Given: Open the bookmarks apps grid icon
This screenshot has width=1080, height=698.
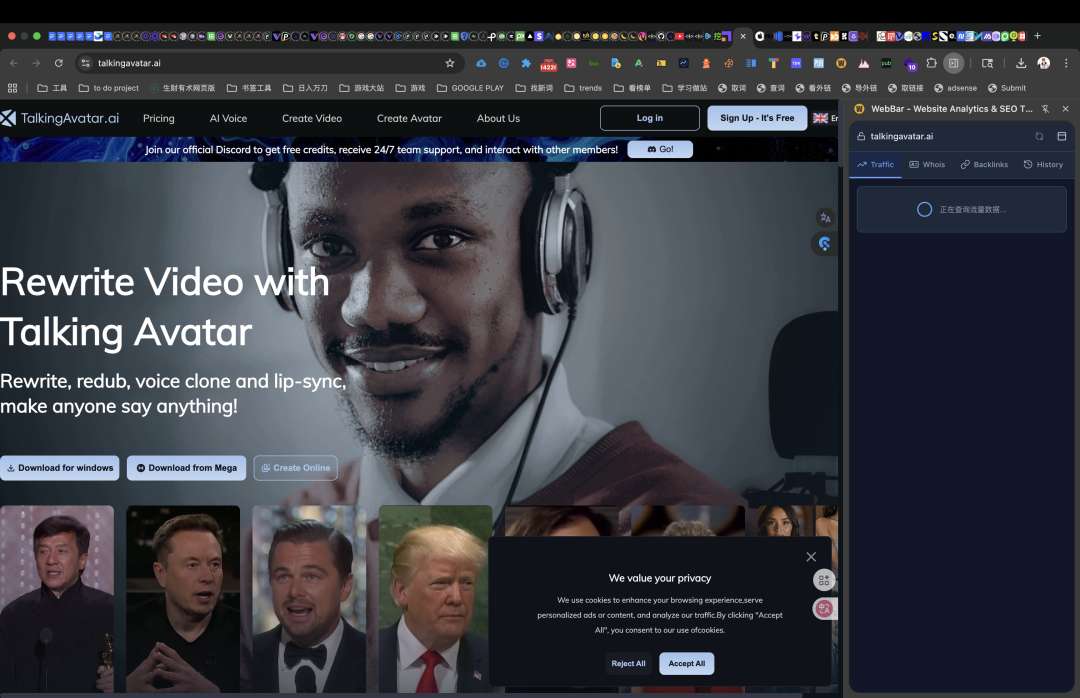Looking at the screenshot, I should 12,88.
